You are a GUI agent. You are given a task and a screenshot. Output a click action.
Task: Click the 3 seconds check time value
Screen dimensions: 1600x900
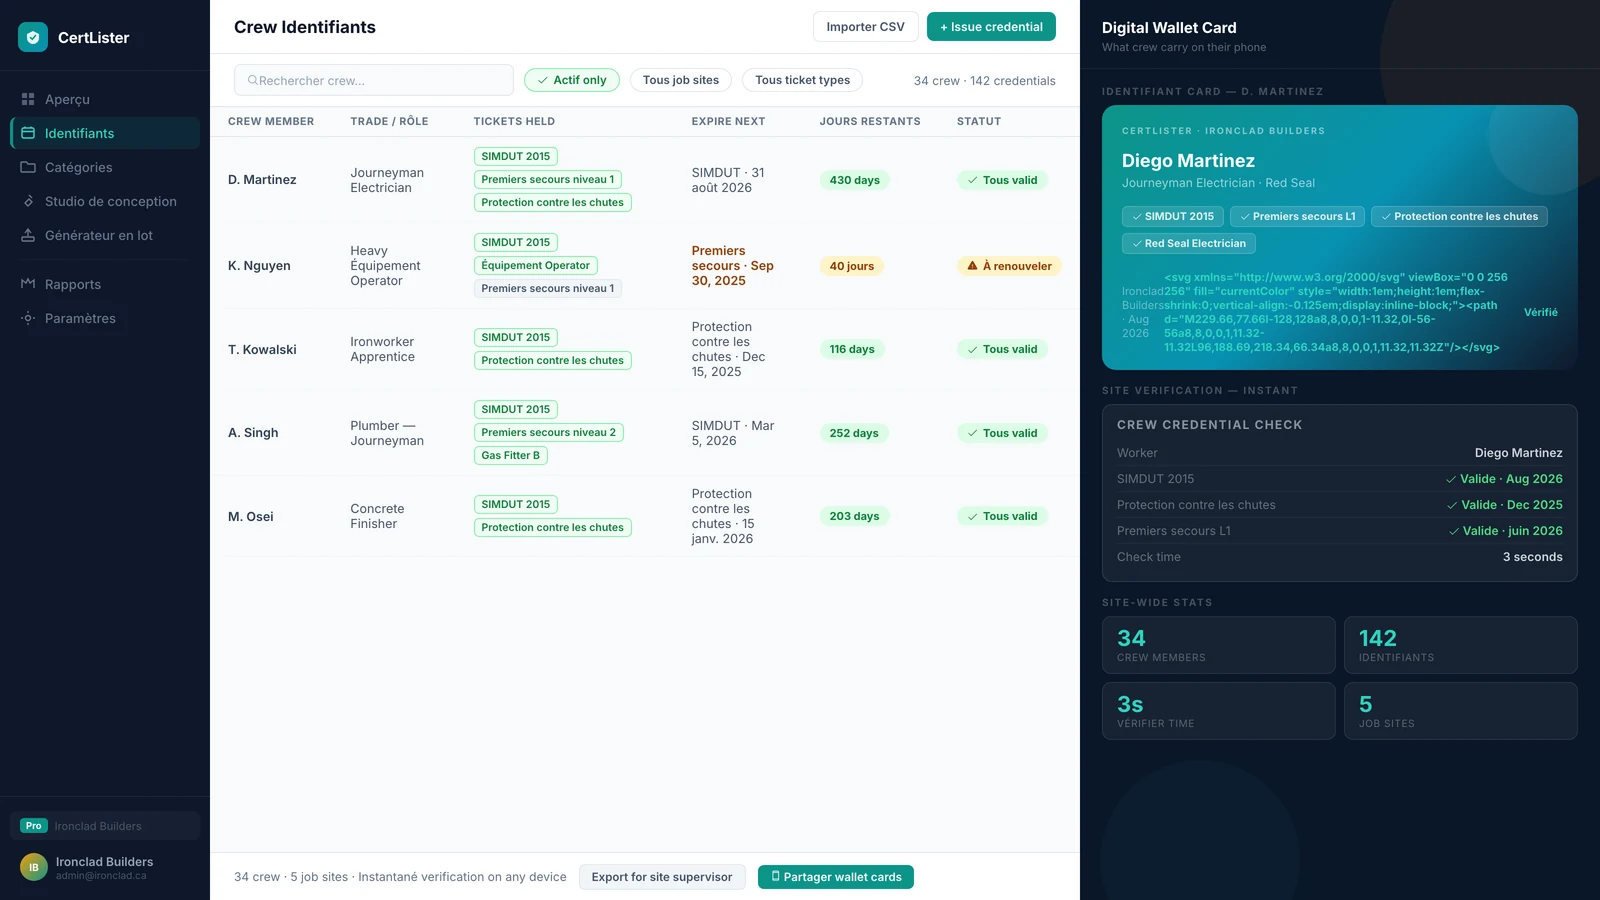pos(1533,557)
